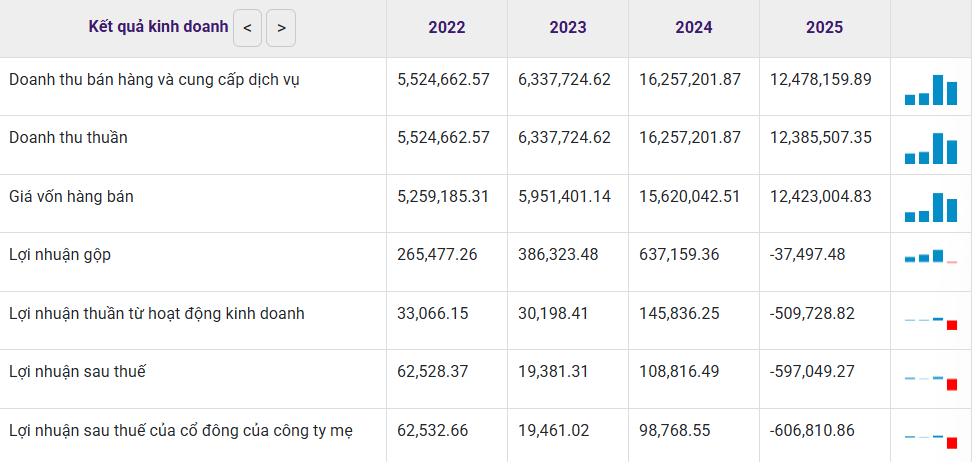Click the value 33,066.15
Screen dimensions: 972x462
tap(433, 314)
